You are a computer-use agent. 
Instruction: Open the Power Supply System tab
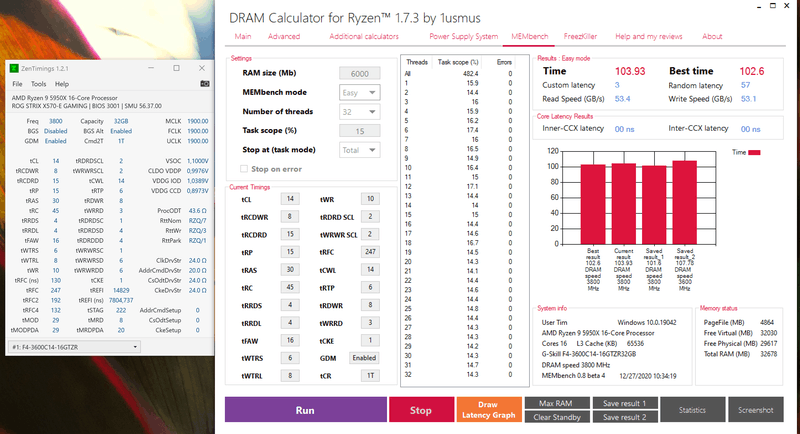click(463, 36)
